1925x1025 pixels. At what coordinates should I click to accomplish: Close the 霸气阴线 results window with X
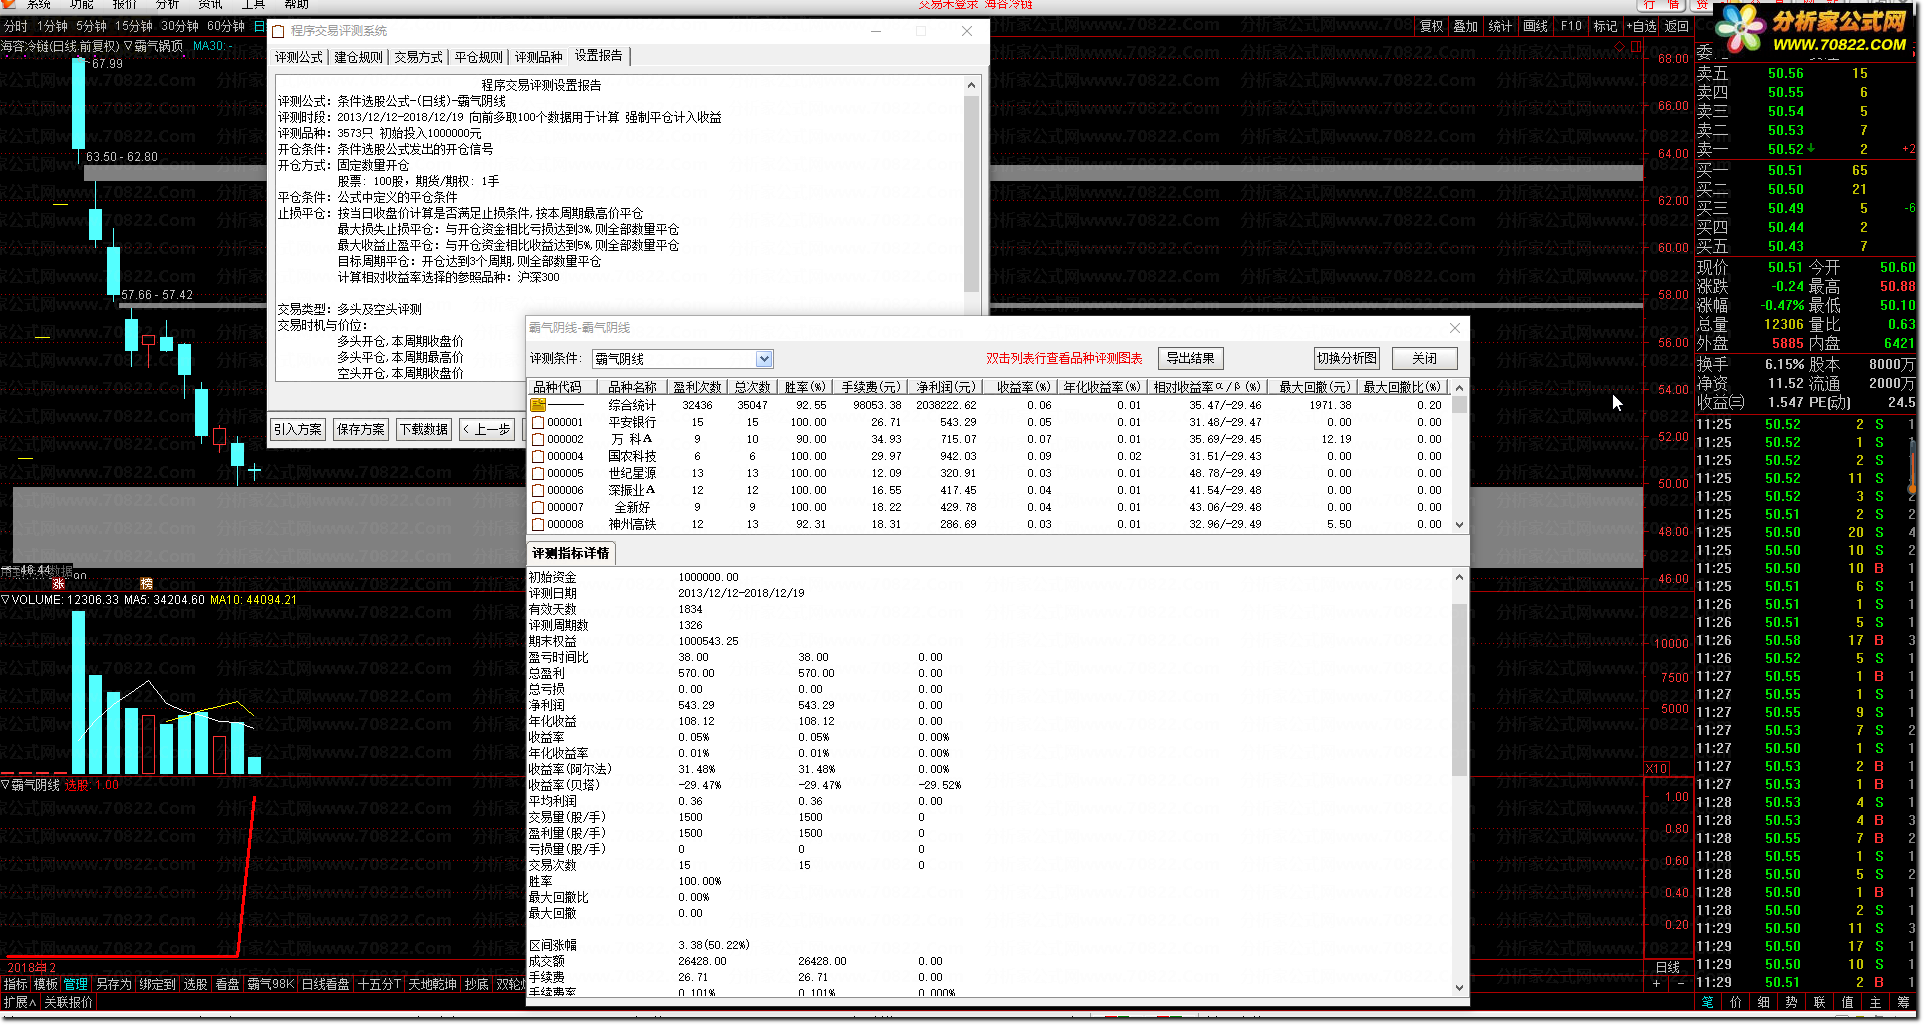pyautogui.click(x=1455, y=328)
